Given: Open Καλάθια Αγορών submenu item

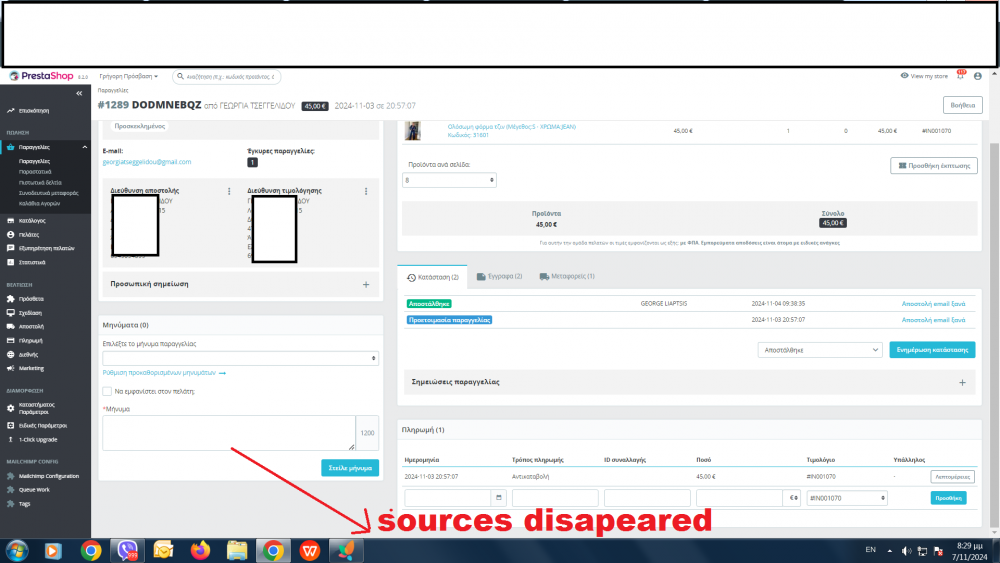Looking at the screenshot, I should click(40, 203).
